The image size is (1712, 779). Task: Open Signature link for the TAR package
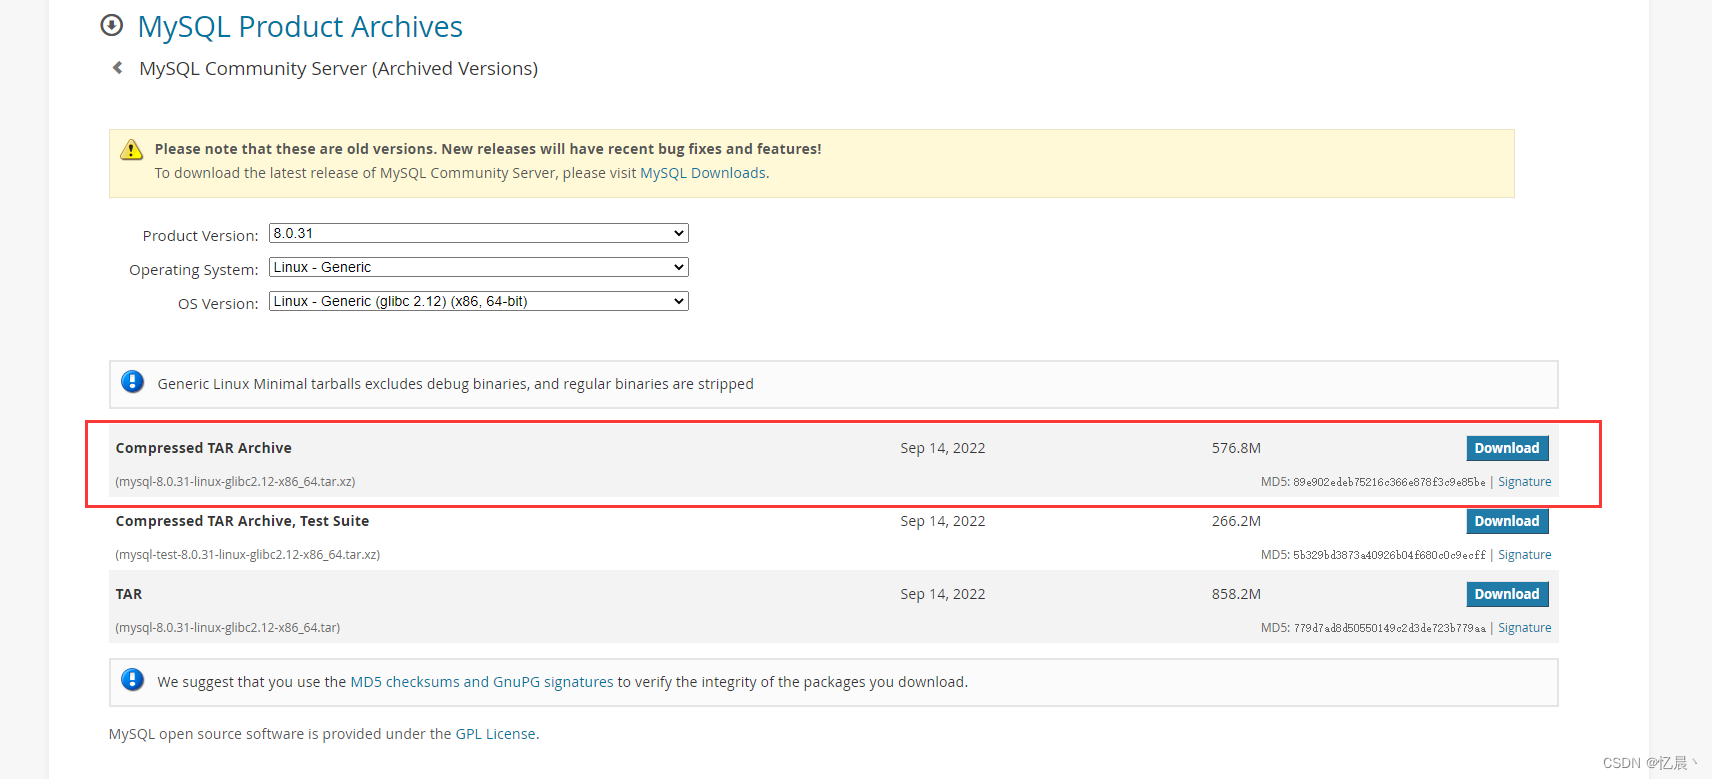[x=1524, y=628]
